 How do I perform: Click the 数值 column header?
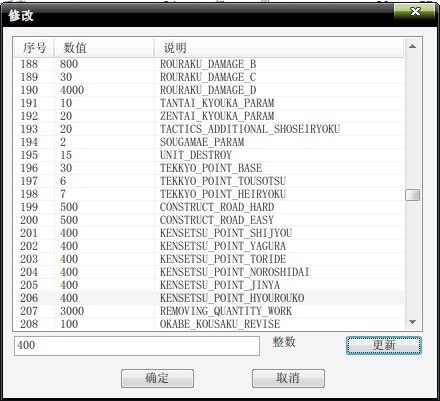104,48
